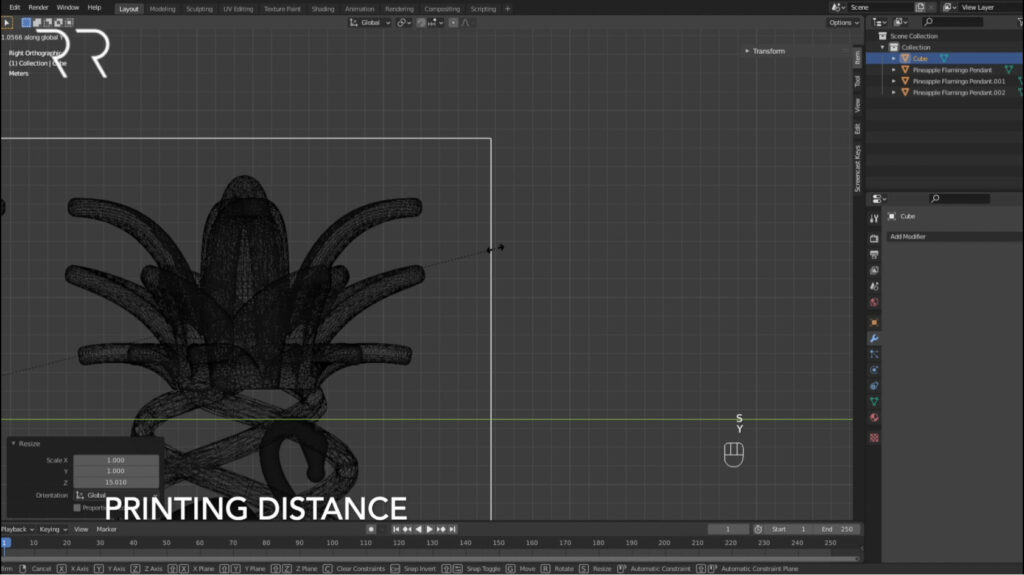Open the timeline View menu

click(81, 529)
